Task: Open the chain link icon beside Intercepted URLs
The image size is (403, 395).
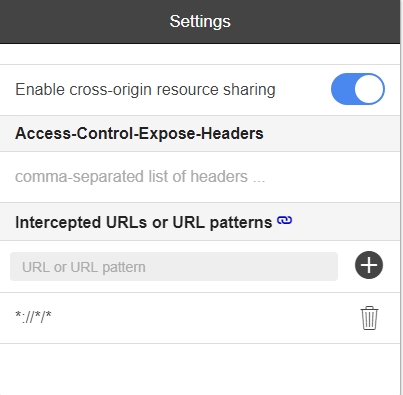Action: pos(284,220)
